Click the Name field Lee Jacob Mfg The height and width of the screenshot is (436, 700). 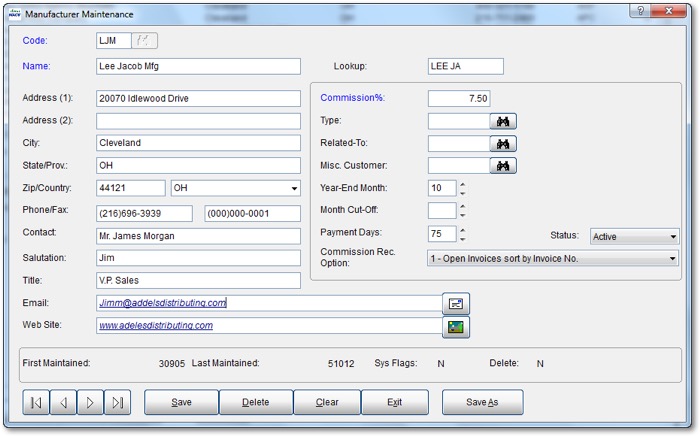tap(198, 66)
